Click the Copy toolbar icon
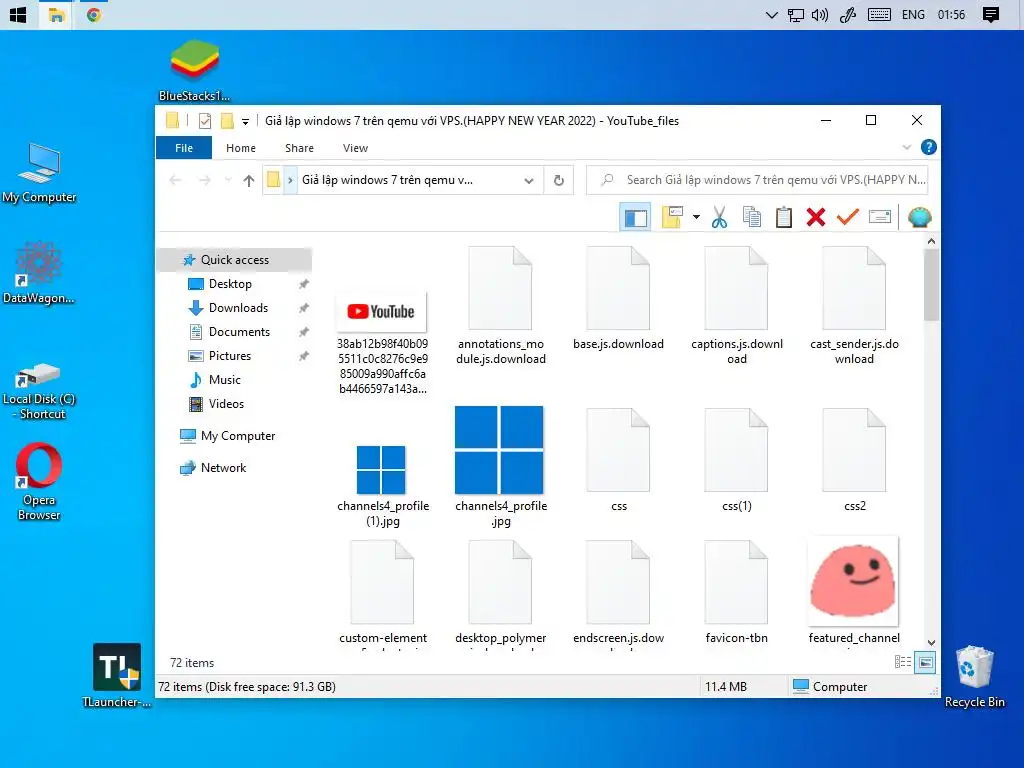 (x=752, y=217)
